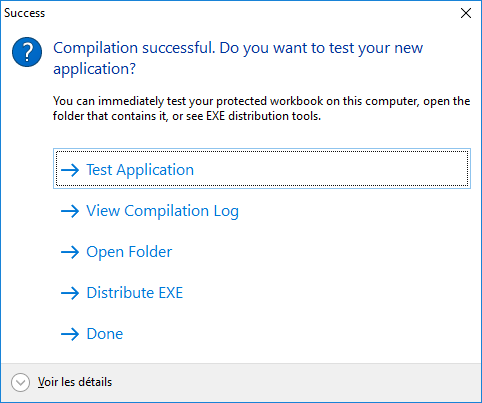Launch the Test Application option

coord(262,169)
